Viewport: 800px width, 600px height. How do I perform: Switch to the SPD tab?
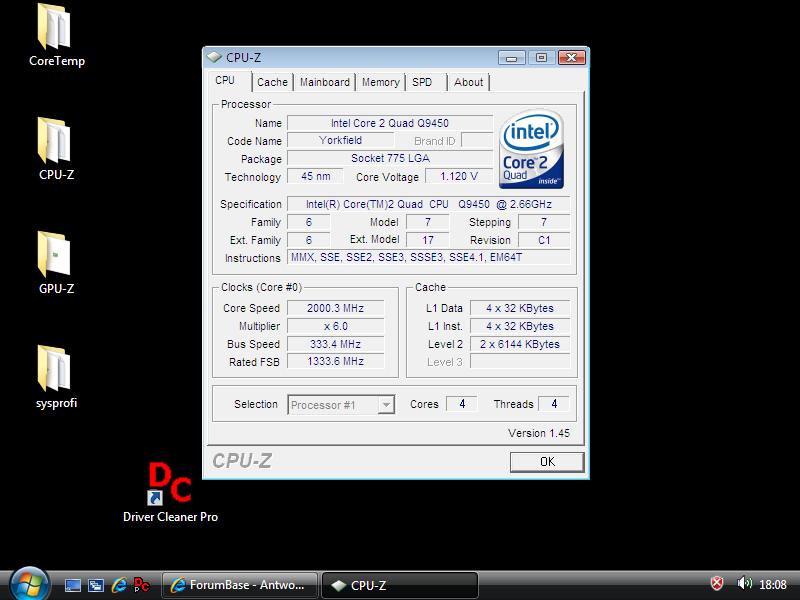click(422, 82)
